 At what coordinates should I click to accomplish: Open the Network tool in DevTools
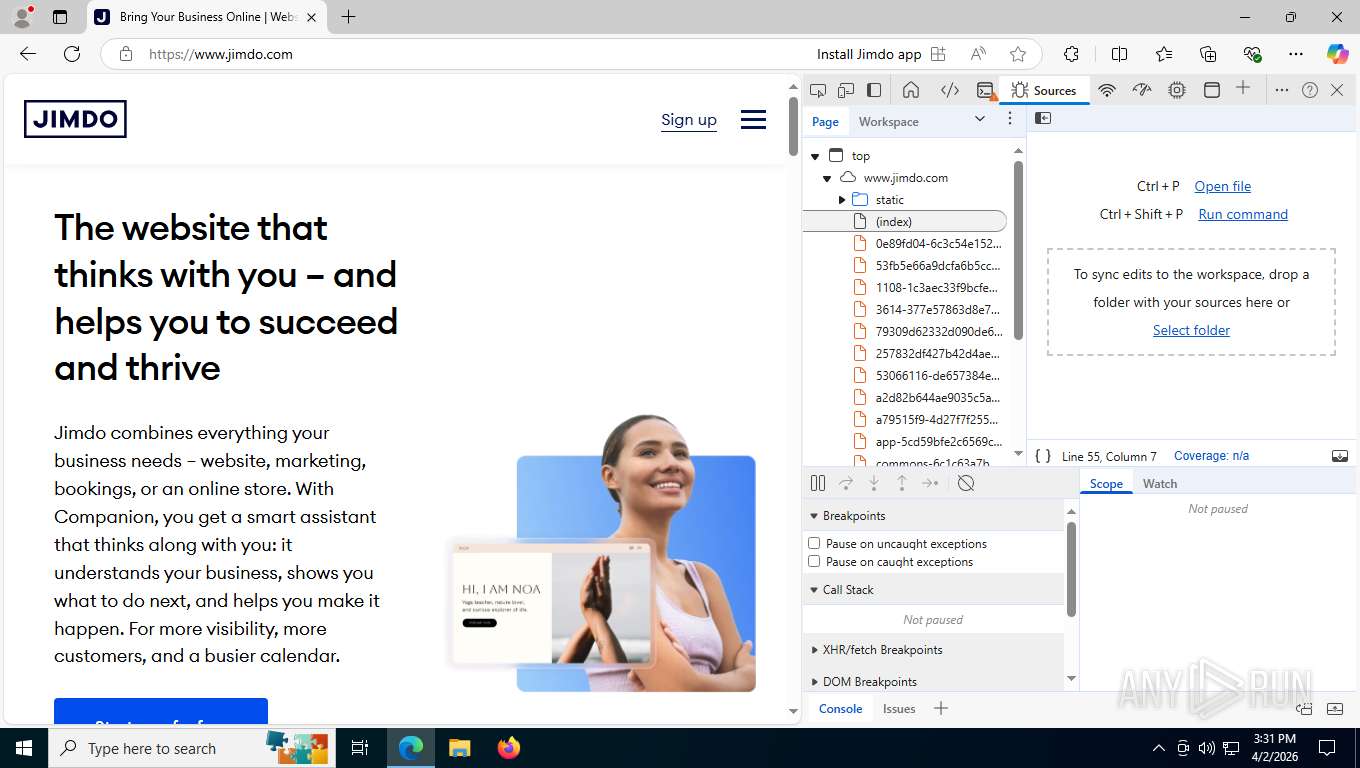[x=1107, y=90]
